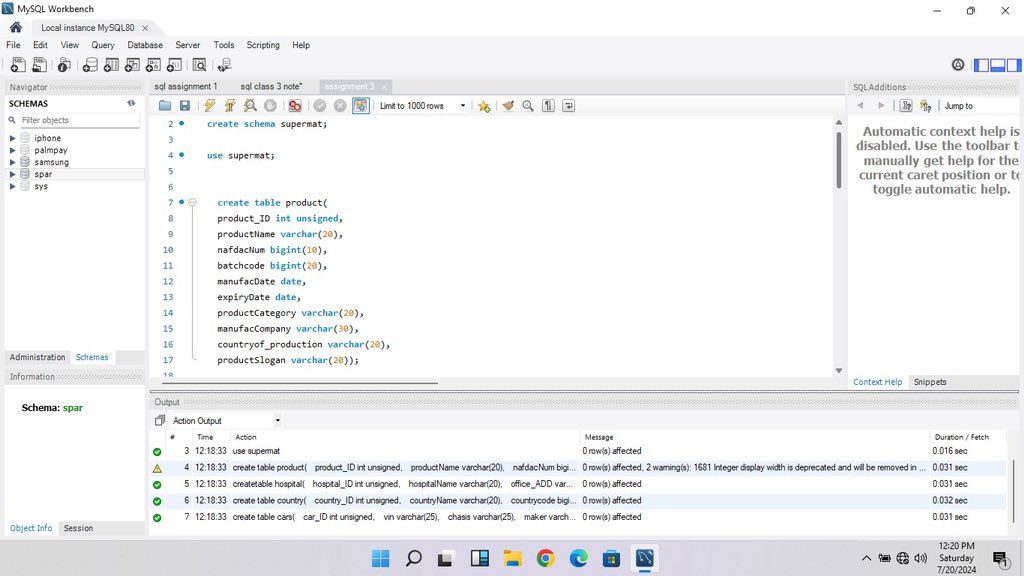Collapse the create table code fold
The width and height of the screenshot is (1024, 576).
193,202
